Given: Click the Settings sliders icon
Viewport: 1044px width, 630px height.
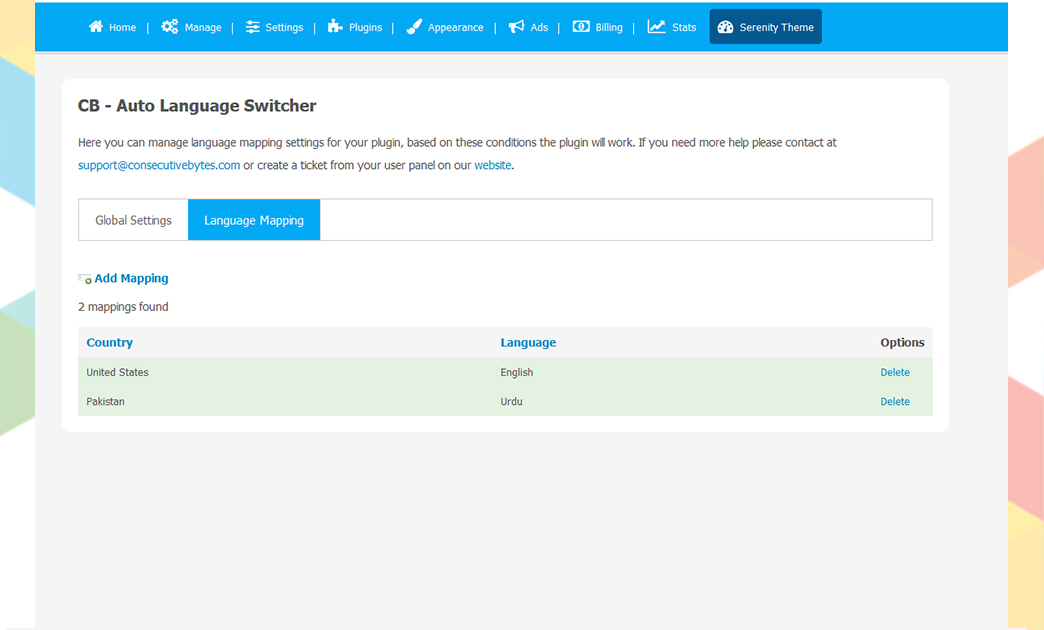Looking at the screenshot, I should tap(252, 27).
